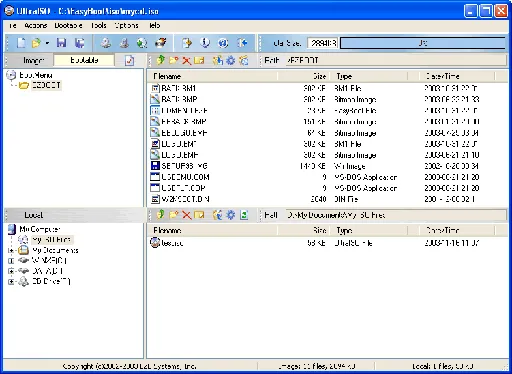Select My Documents in the local tree
The height and width of the screenshot is (374, 512).
click(x=55, y=250)
